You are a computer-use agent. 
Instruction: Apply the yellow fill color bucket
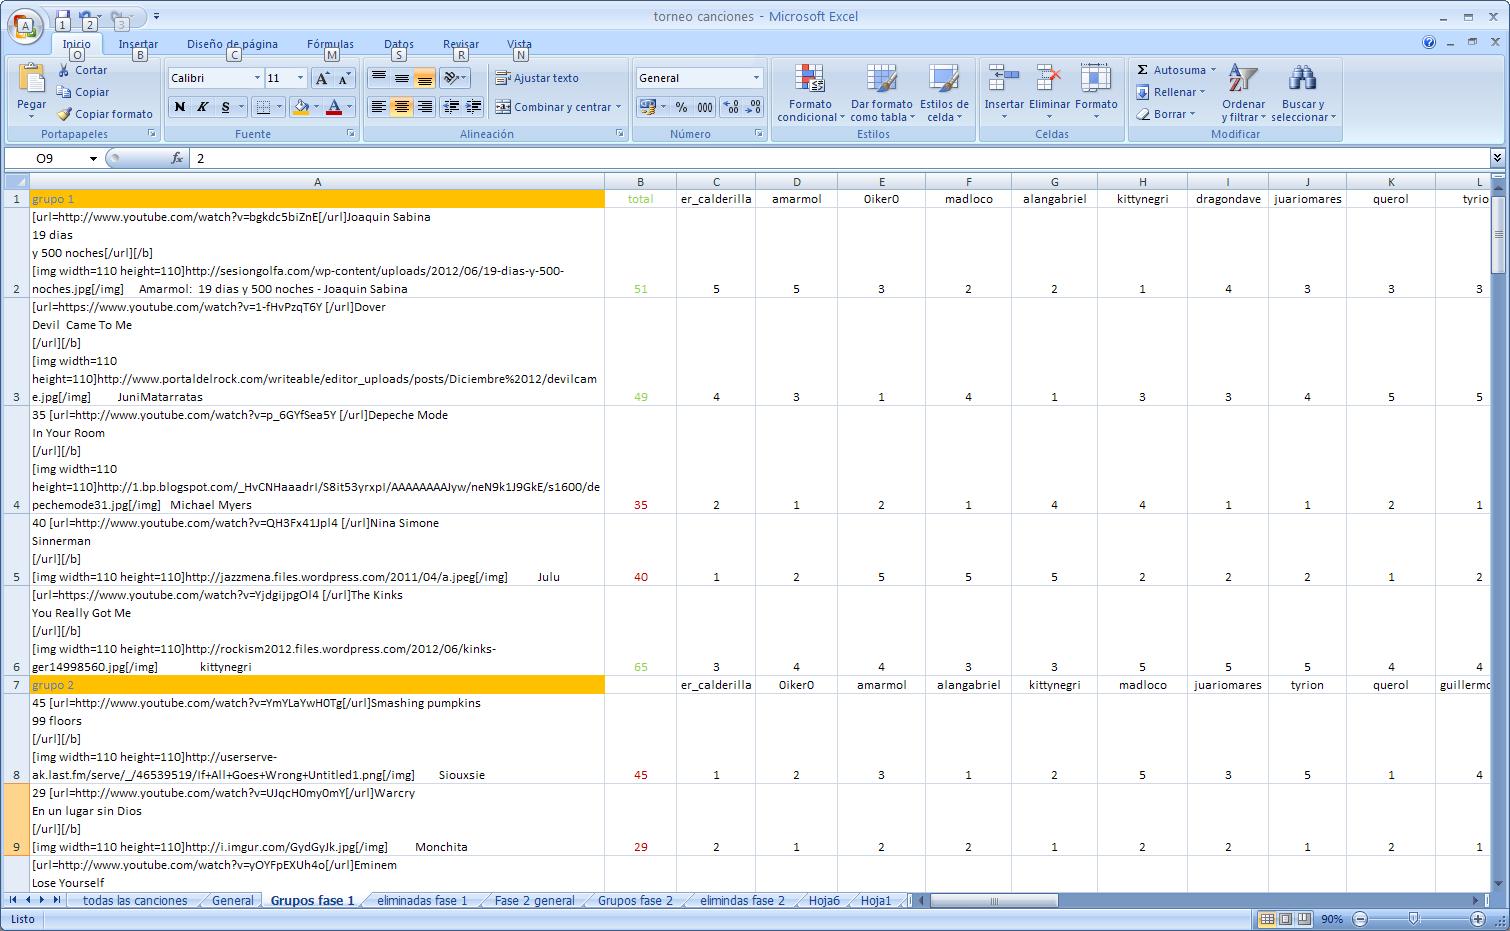pyautogui.click(x=300, y=107)
